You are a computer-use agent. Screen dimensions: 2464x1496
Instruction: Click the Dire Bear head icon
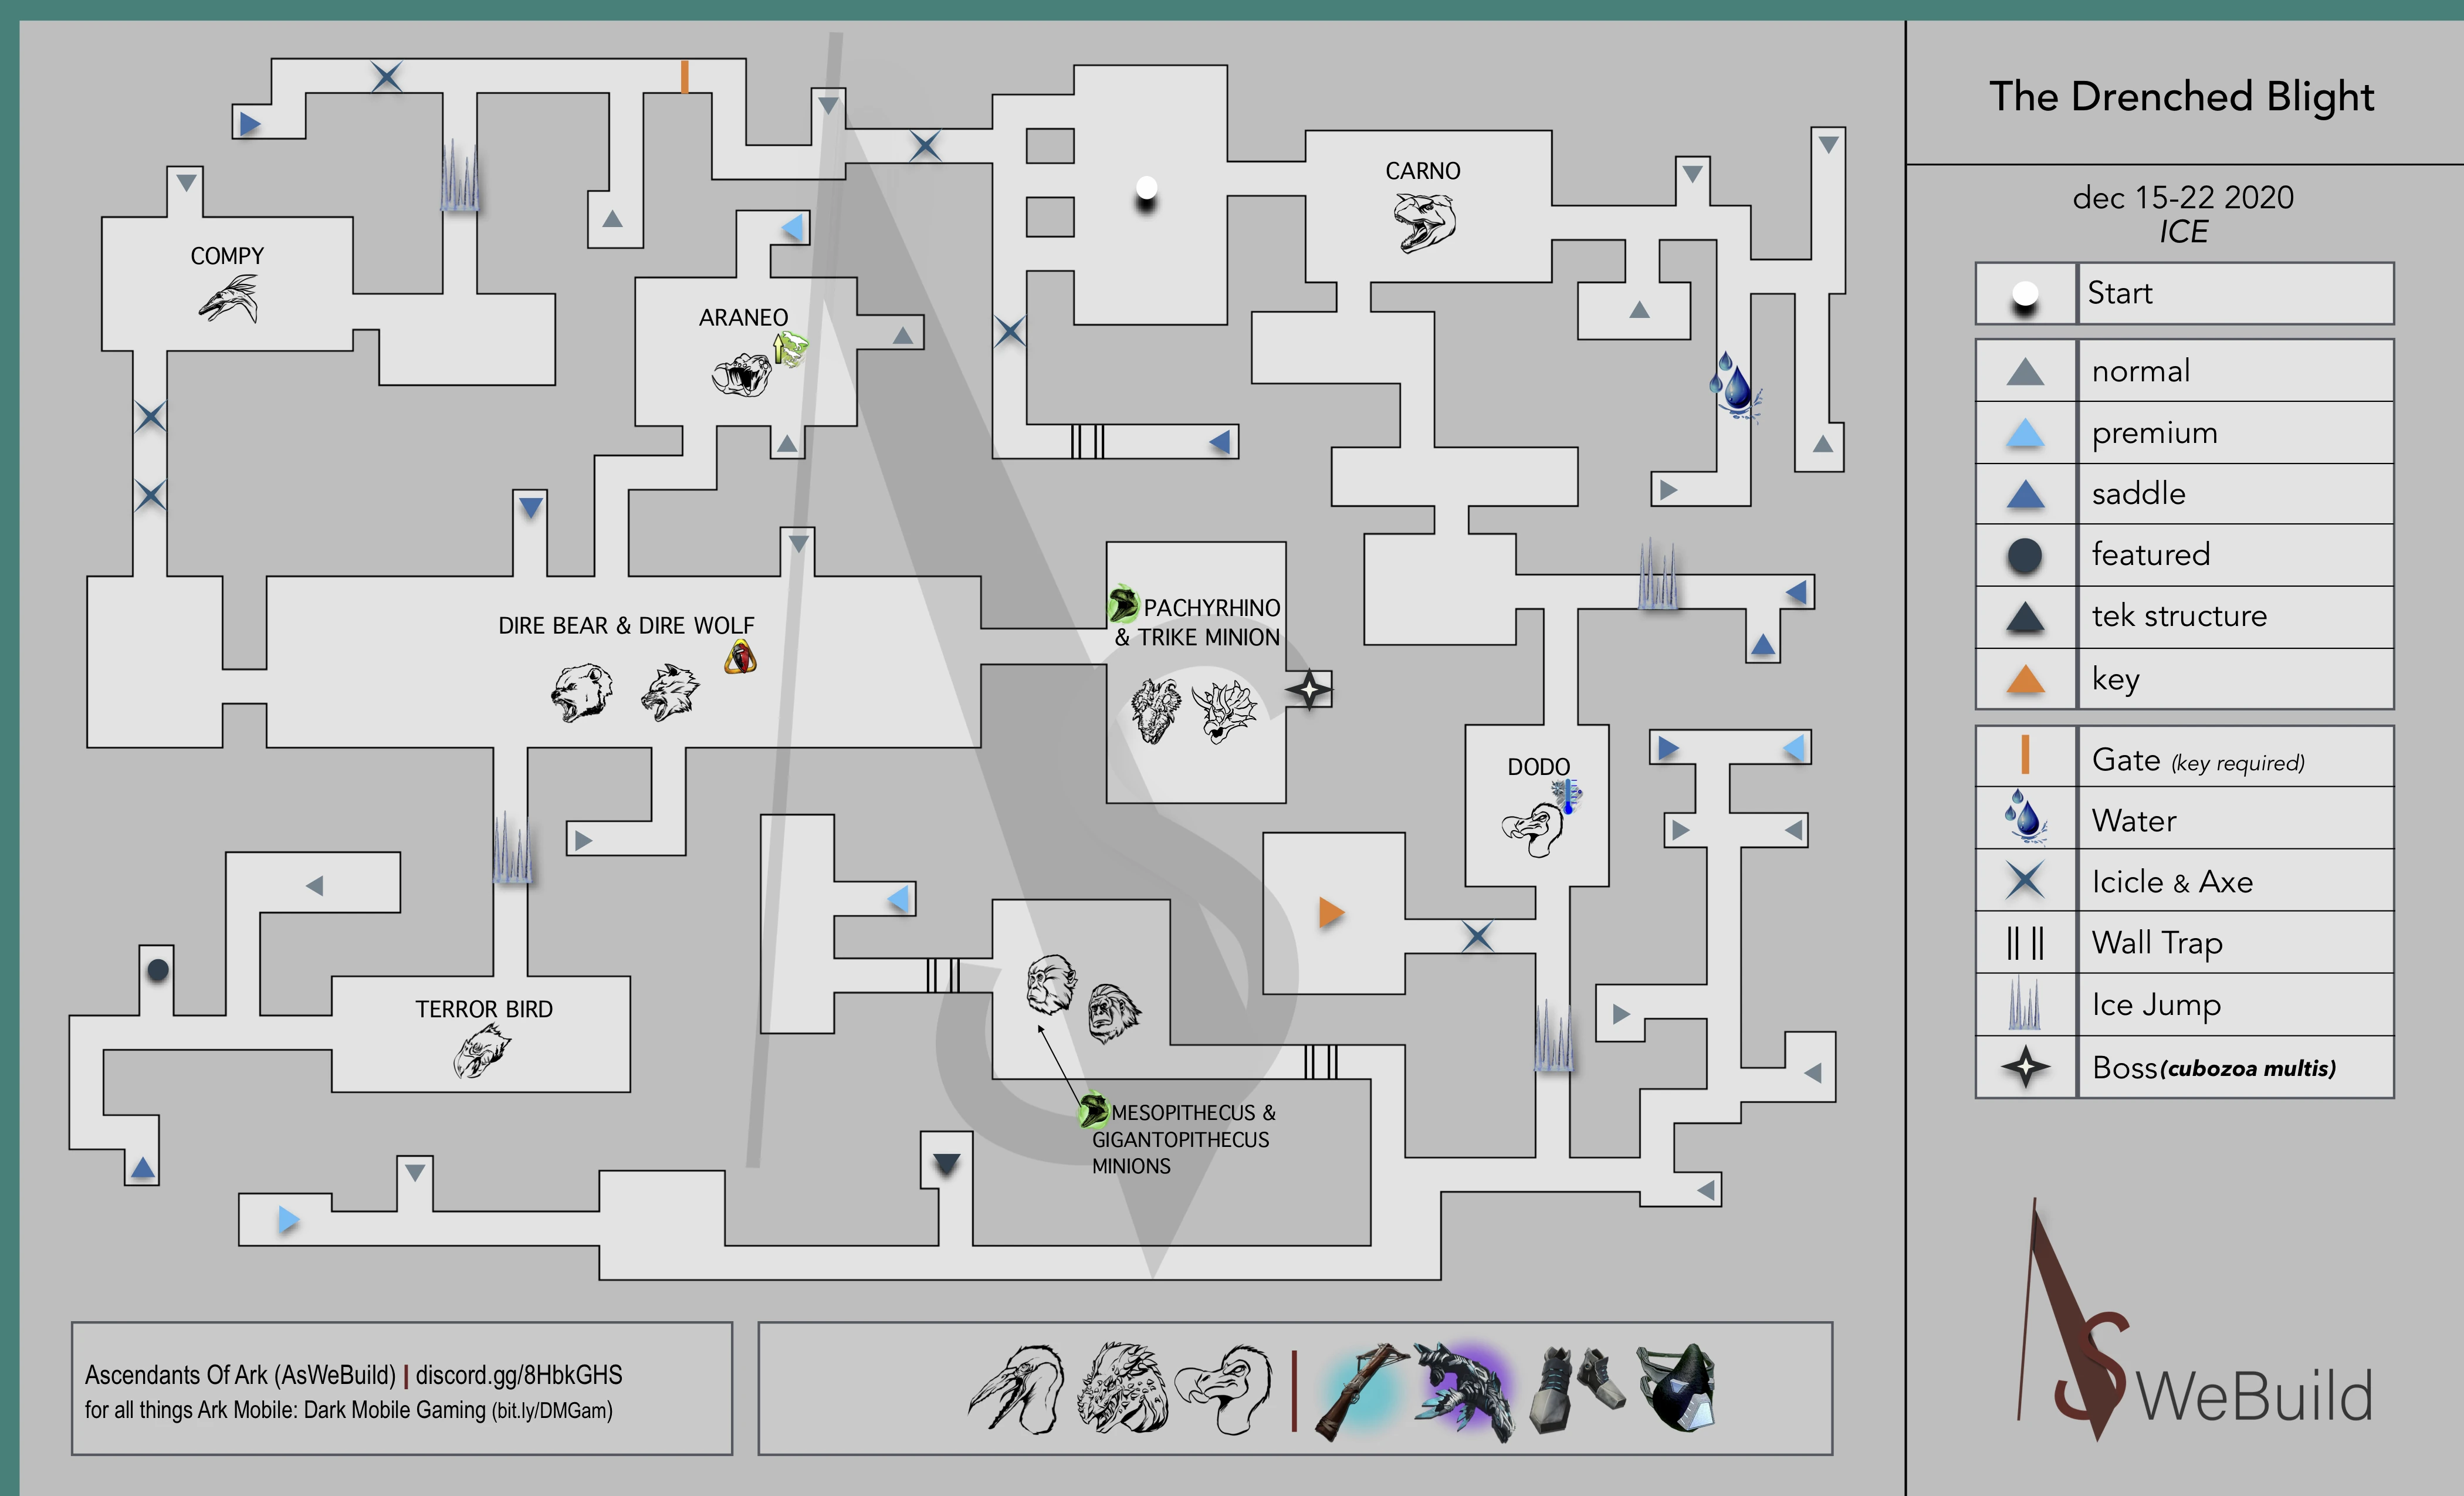[582, 692]
